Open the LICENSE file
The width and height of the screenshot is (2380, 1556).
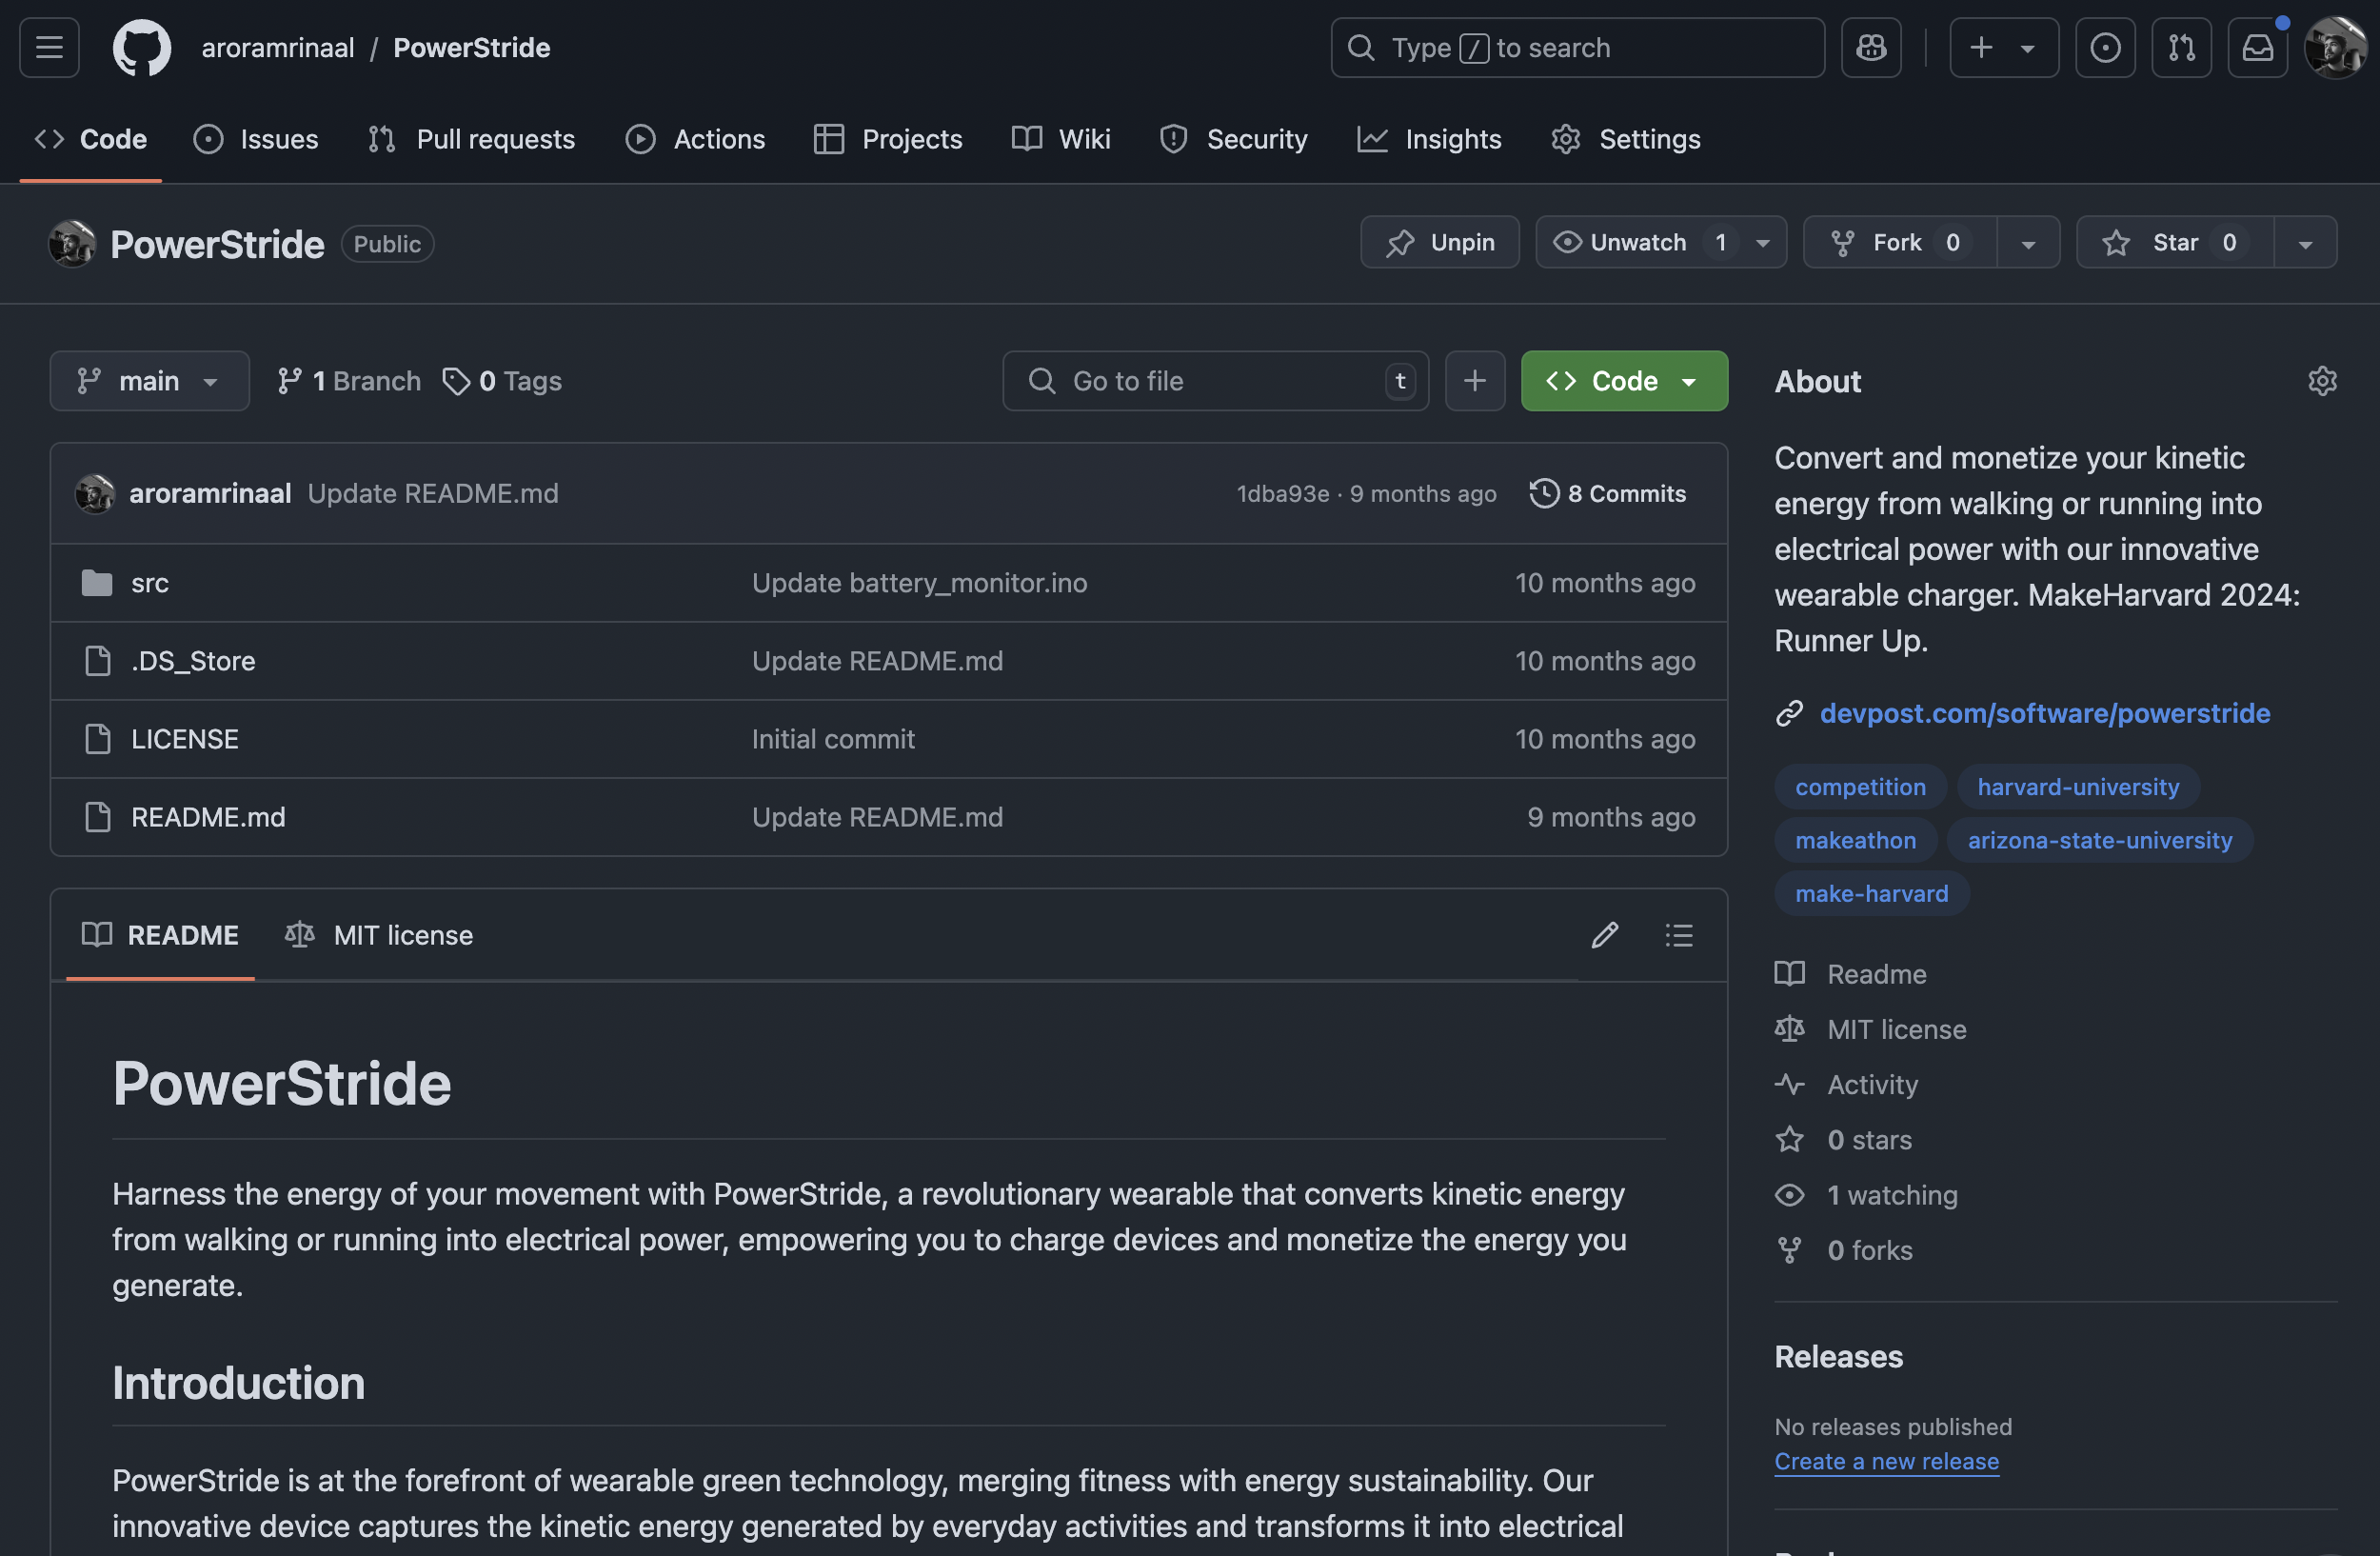click(185, 739)
